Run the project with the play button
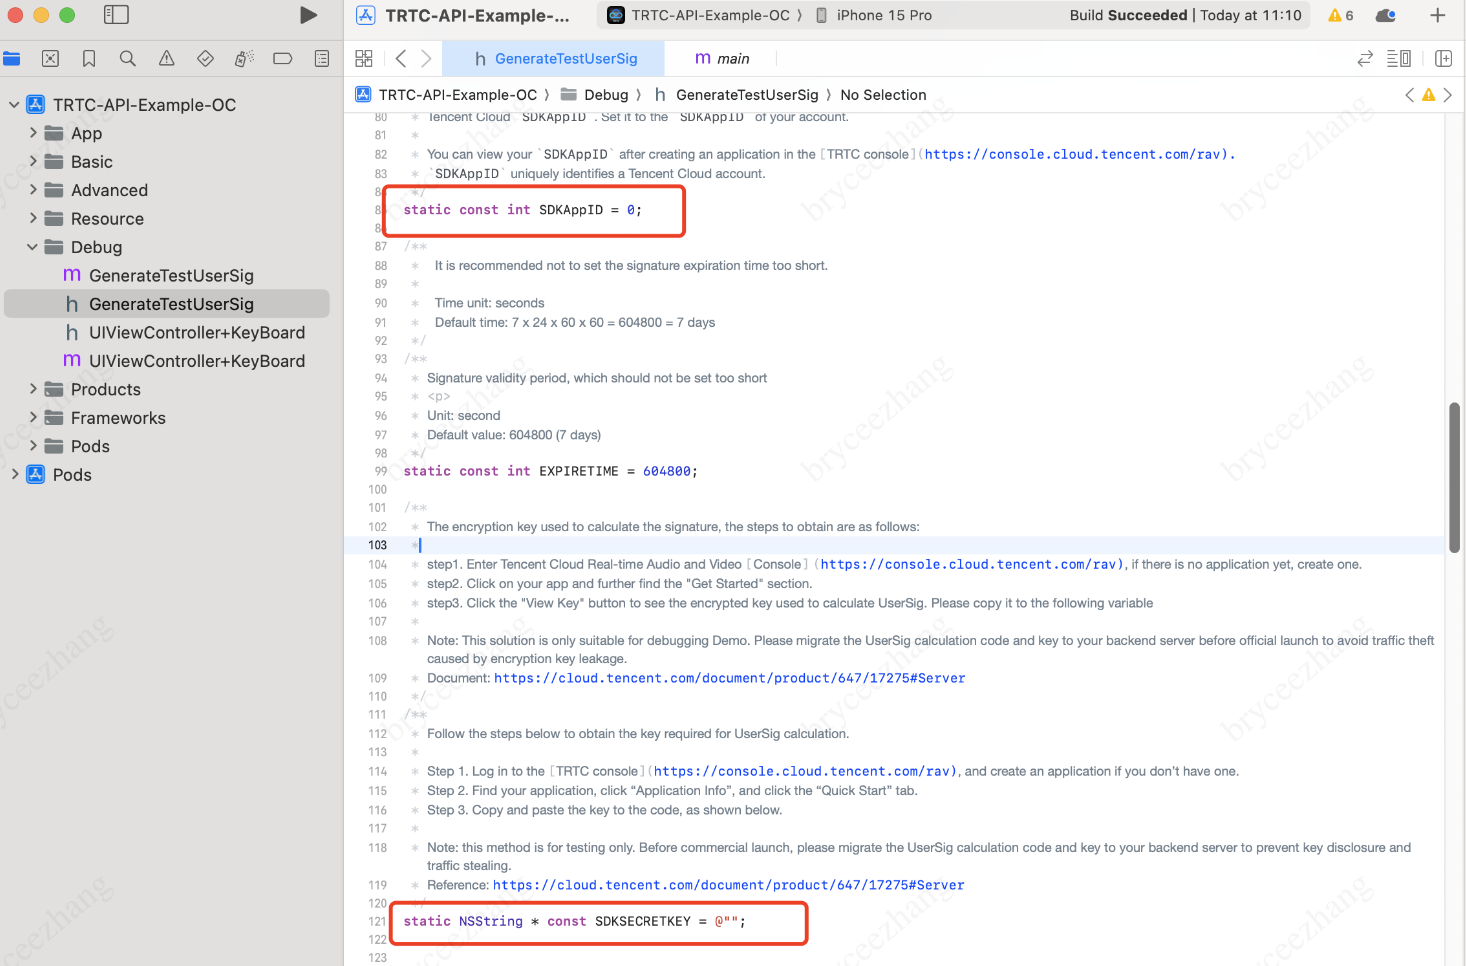The image size is (1466, 966). [309, 15]
